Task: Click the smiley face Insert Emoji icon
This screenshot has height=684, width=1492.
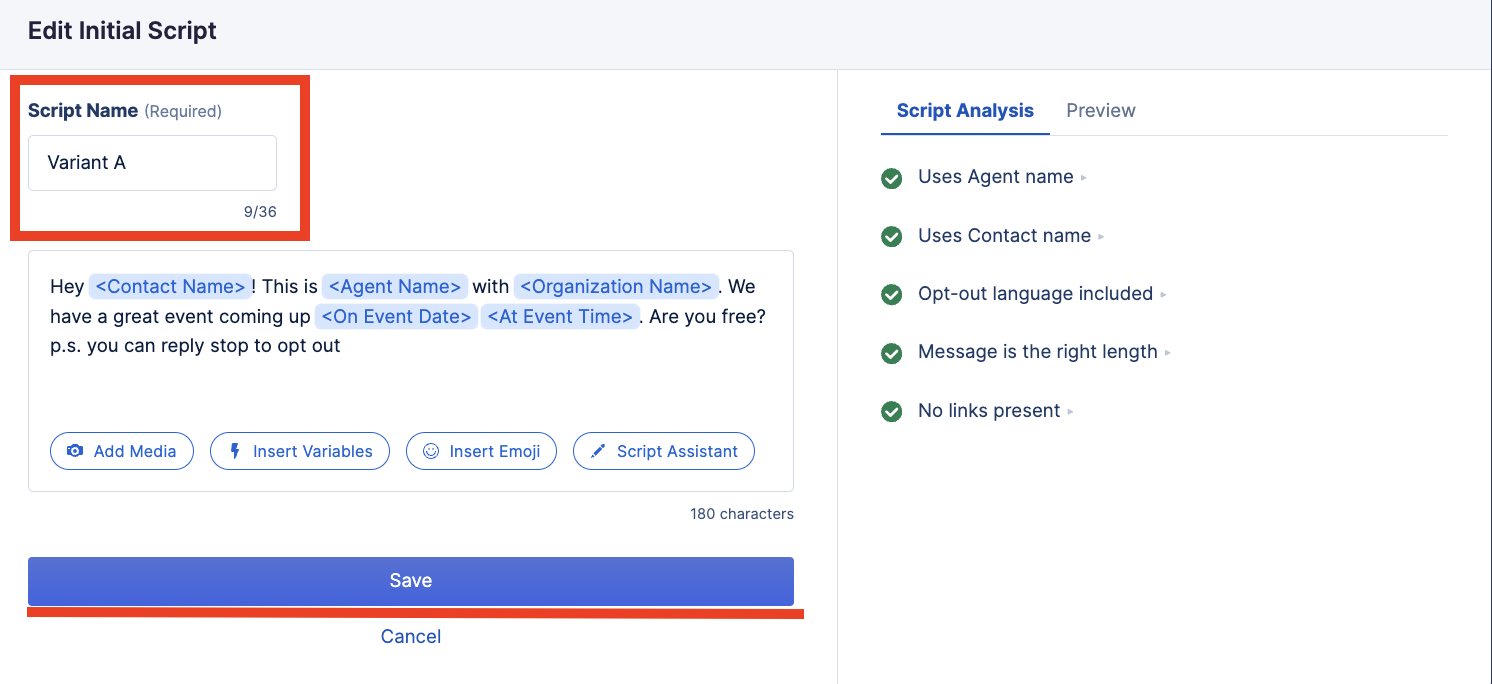Action: [x=431, y=451]
